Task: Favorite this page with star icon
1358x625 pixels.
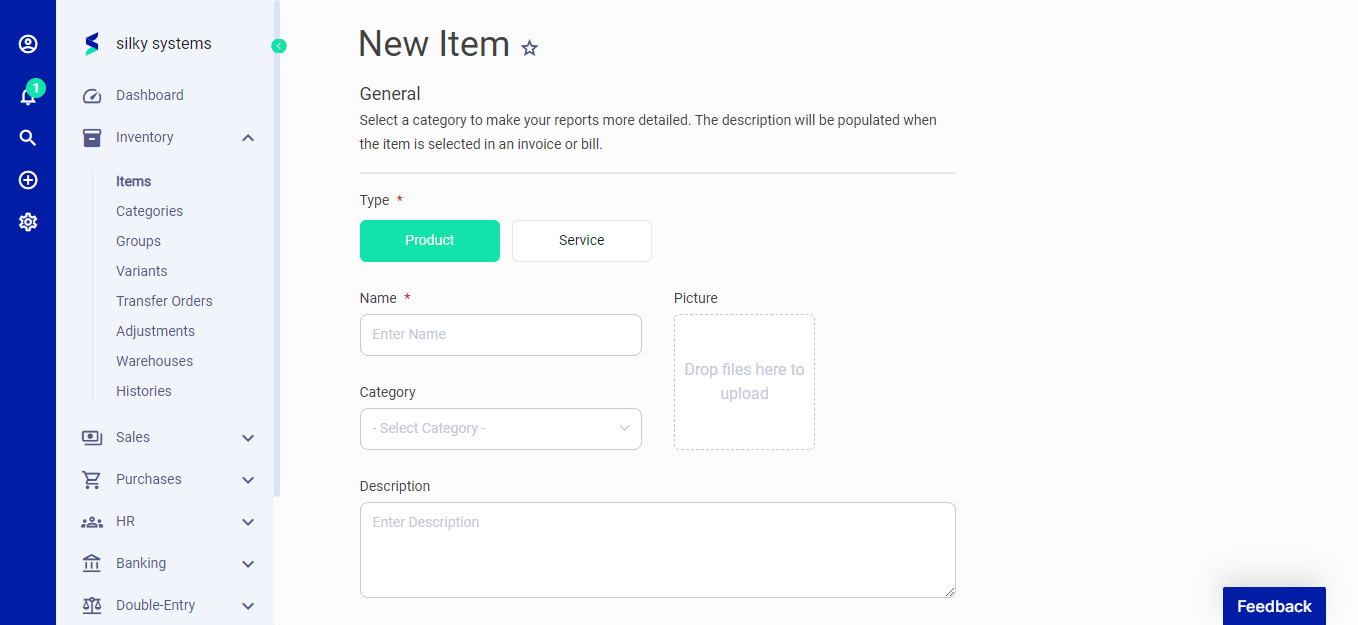Action: [x=530, y=48]
